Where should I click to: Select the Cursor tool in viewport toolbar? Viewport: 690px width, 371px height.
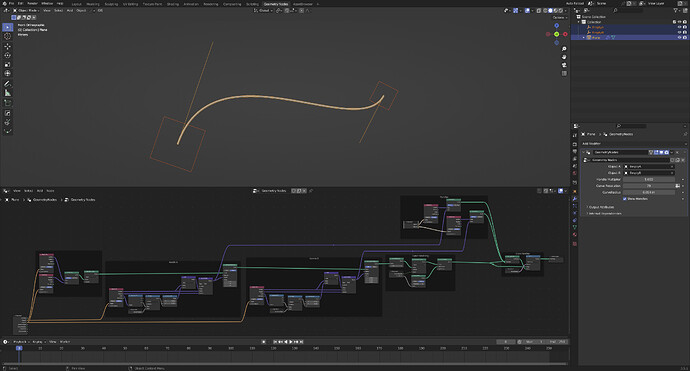pos(7,37)
